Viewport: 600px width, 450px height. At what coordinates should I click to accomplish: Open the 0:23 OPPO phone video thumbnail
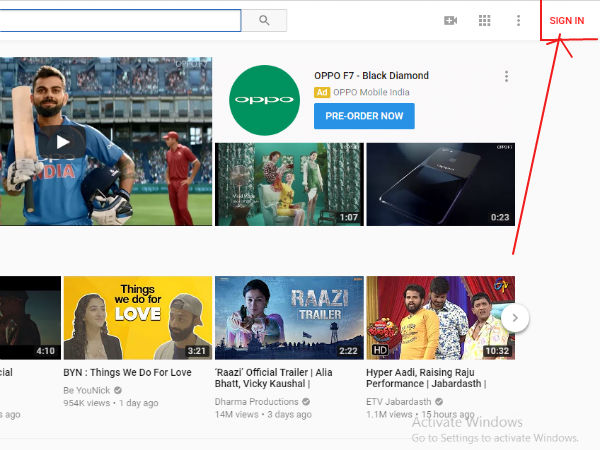tap(440, 184)
